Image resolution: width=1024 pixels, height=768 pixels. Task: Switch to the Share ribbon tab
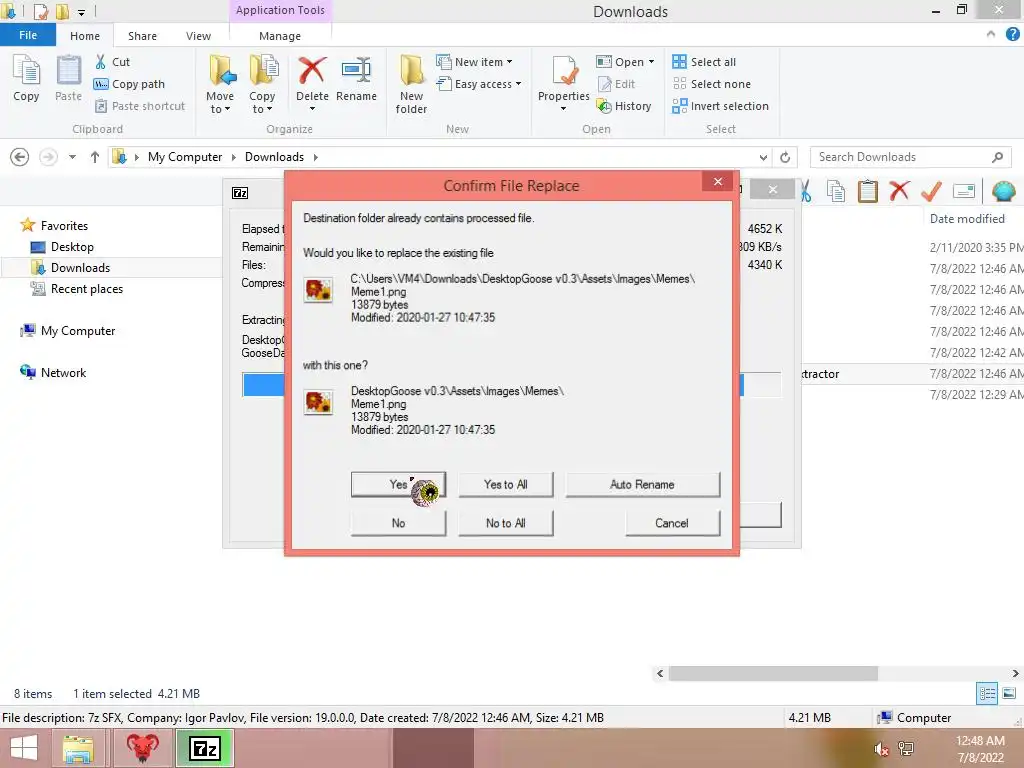click(x=142, y=36)
